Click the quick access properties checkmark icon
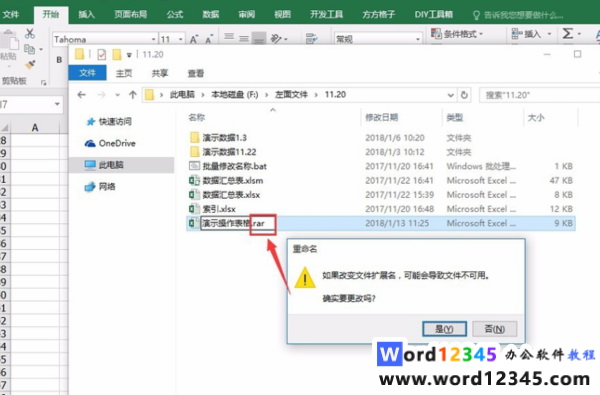Image resolution: width=600 pixels, height=395 pixels. coord(101,55)
